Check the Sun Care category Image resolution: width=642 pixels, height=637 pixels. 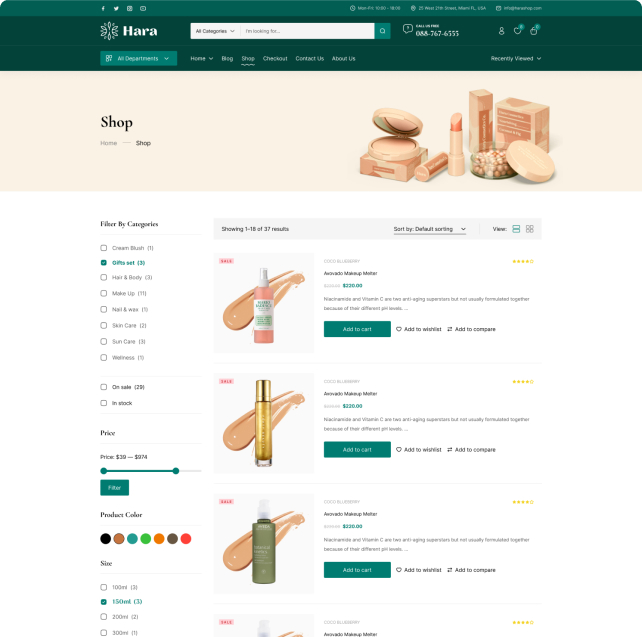pyautogui.click(x=104, y=341)
